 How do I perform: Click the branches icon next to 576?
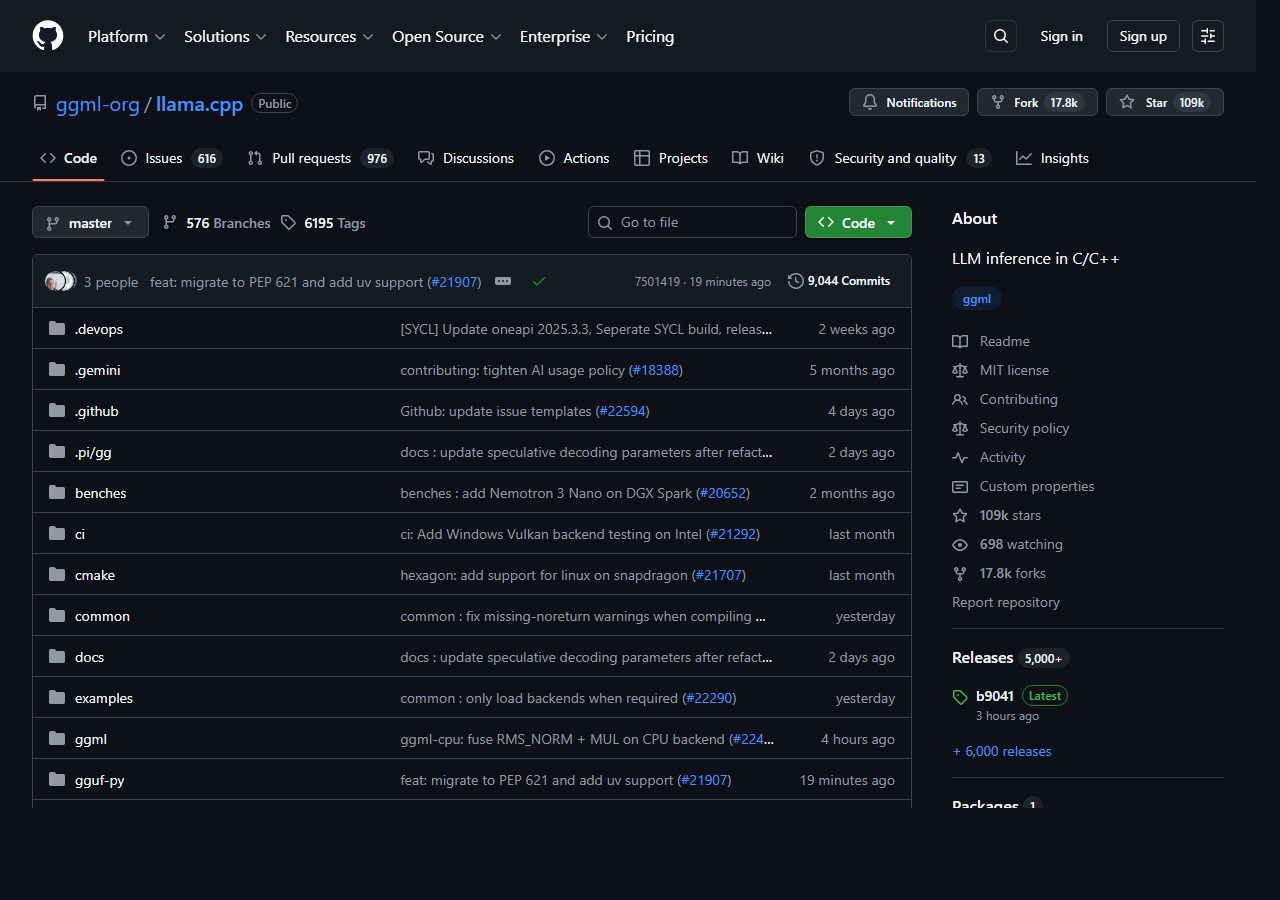pyautogui.click(x=170, y=223)
